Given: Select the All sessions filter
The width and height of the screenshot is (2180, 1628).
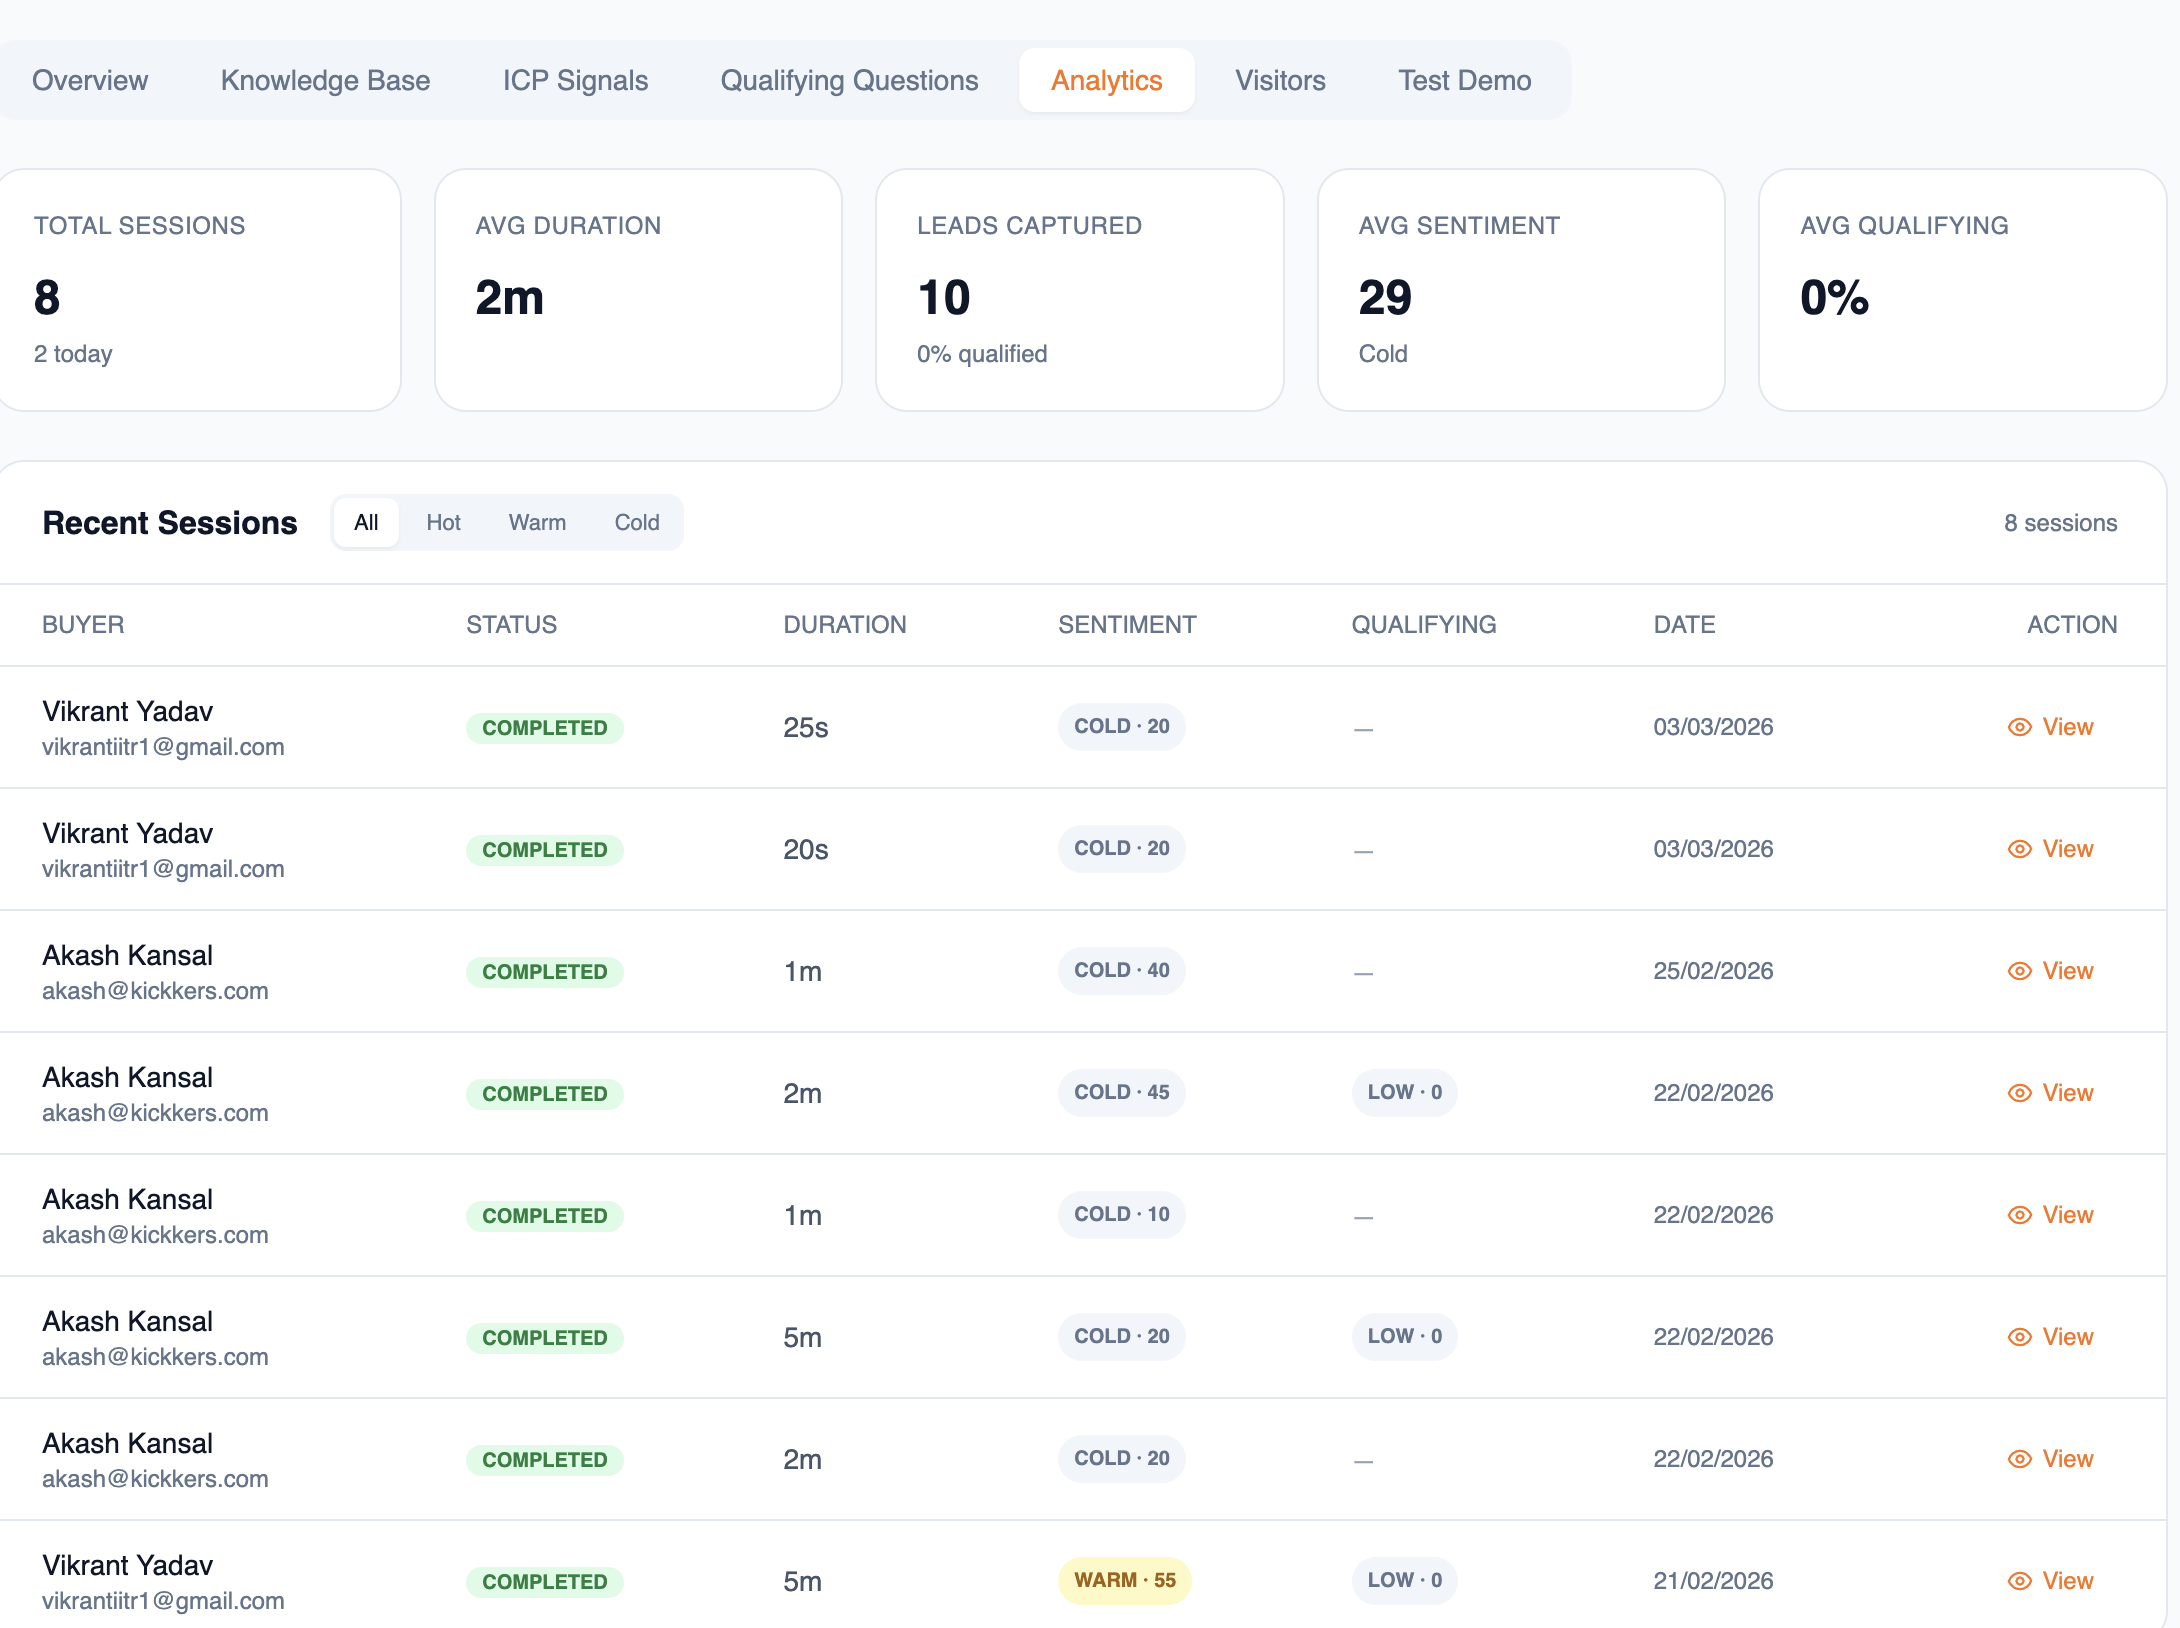Looking at the screenshot, I should (366, 523).
